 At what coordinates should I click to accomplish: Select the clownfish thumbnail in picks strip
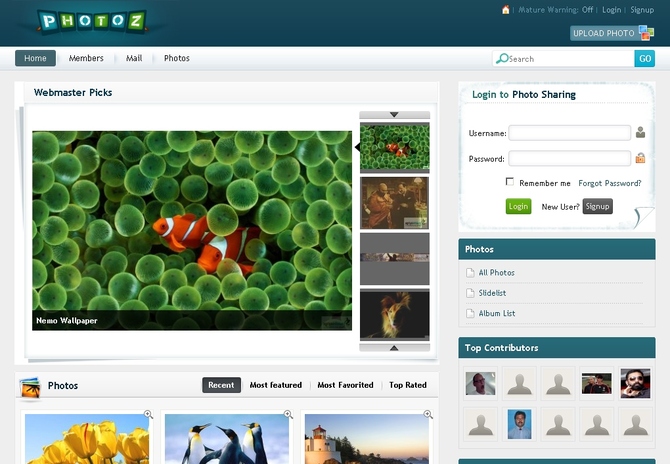pos(394,147)
